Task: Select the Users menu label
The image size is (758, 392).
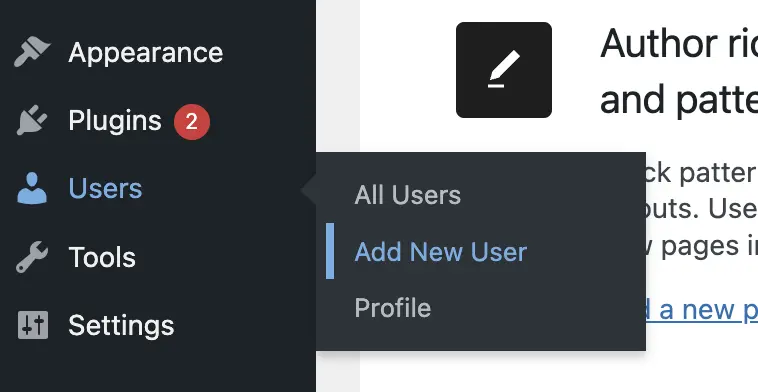Action: pyautogui.click(x=105, y=189)
